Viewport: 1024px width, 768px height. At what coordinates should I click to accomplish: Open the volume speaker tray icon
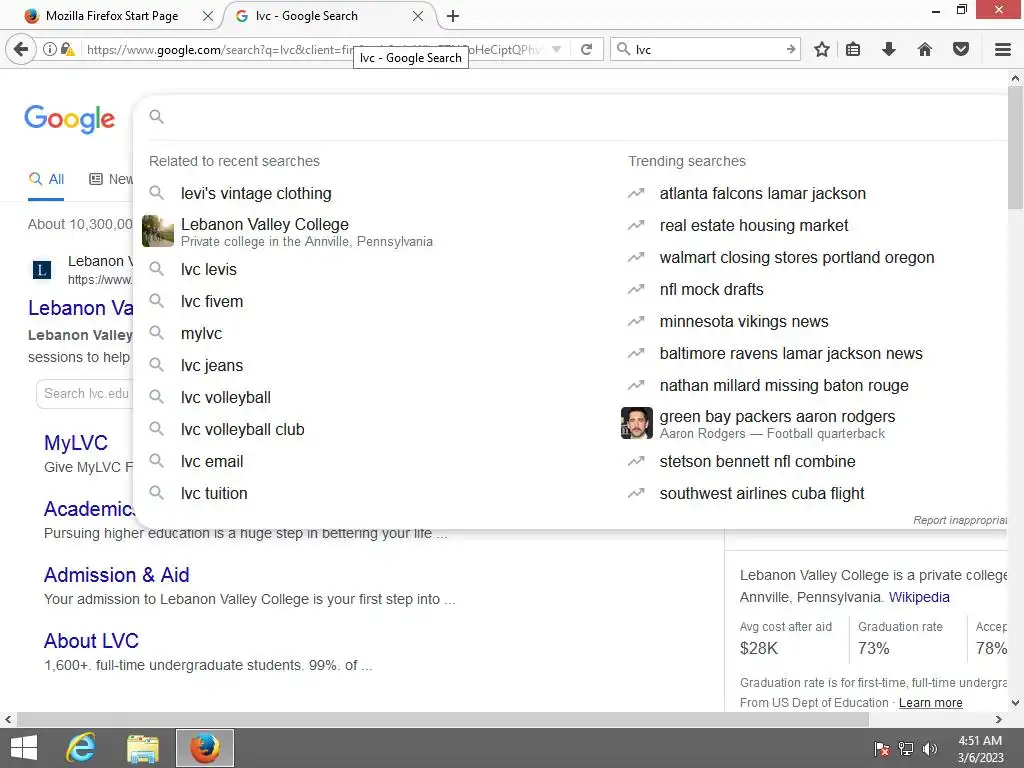point(929,749)
